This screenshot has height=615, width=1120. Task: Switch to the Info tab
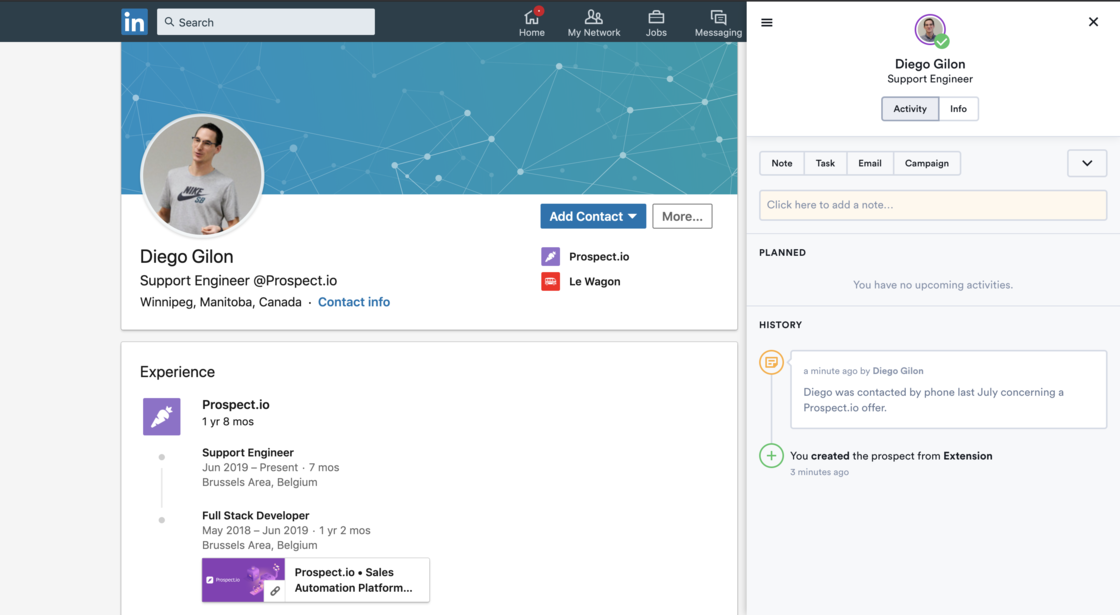pos(958,109)
